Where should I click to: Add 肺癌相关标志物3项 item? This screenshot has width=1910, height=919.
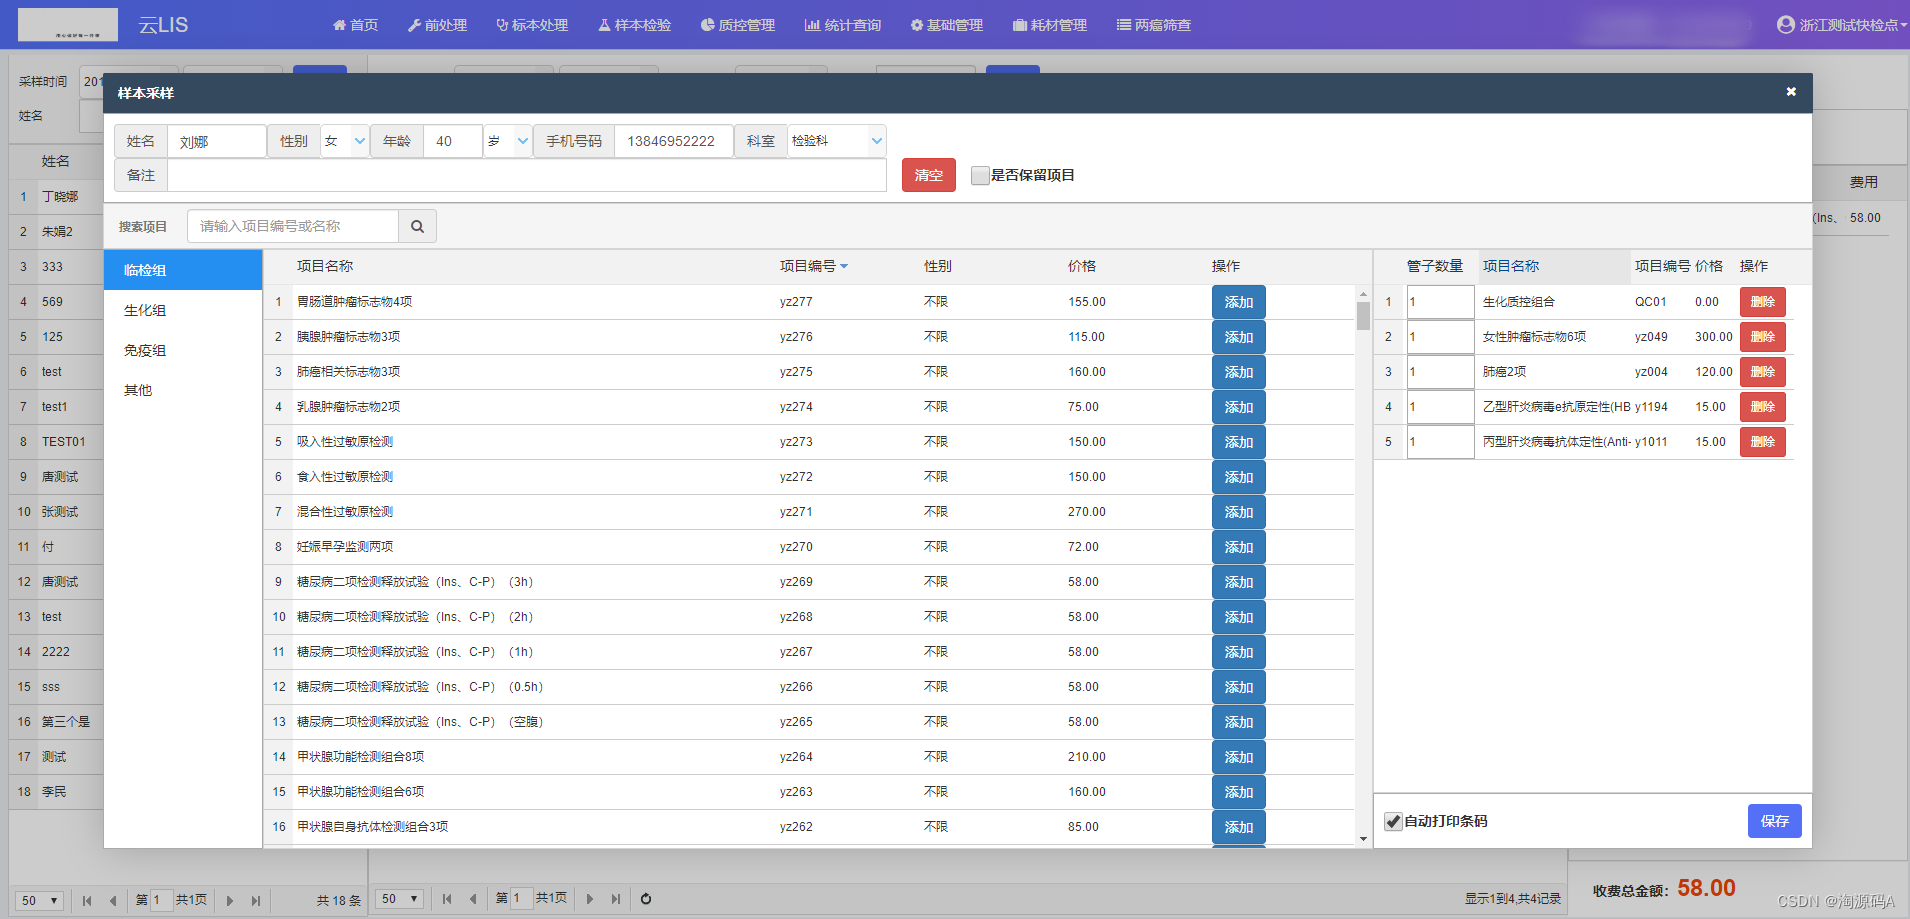[x=1239, y=372]
